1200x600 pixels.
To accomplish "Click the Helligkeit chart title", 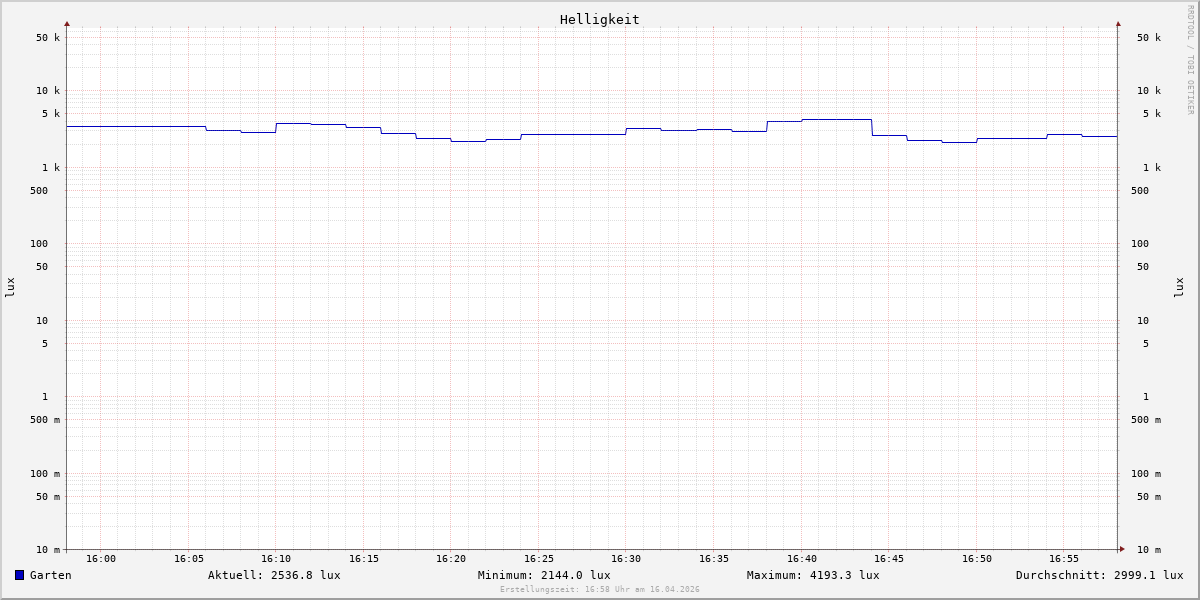I will click(599, 19).
